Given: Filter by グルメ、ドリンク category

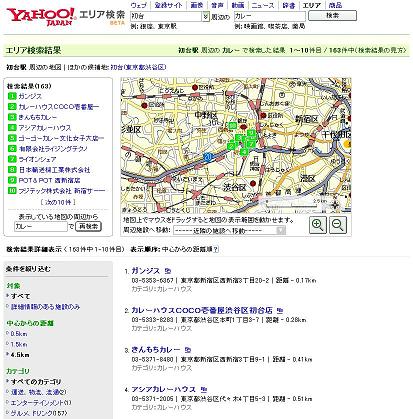Looking at the screenshot, I should click(x=39, y=413).
